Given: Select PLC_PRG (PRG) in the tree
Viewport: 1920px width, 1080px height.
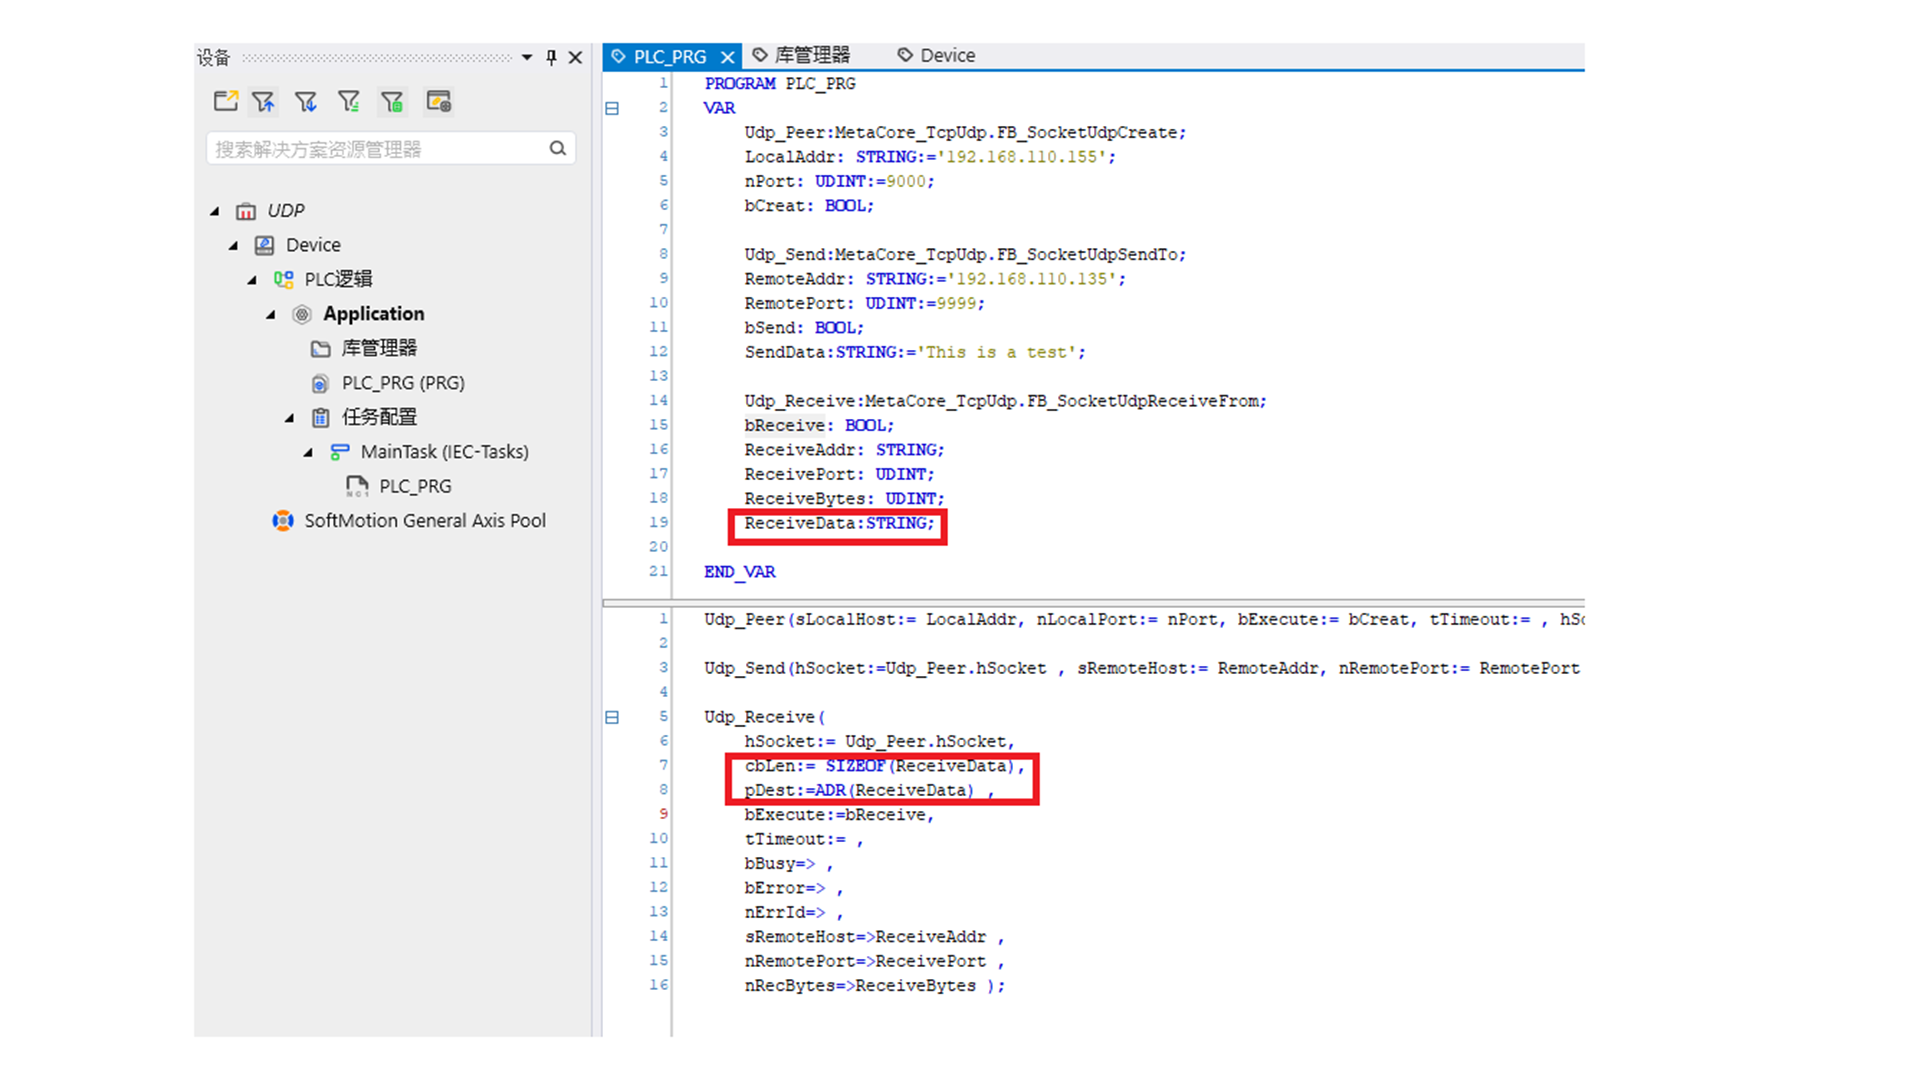Looking at the screenshot, I should pyautogui.click(x=402, y=383).
